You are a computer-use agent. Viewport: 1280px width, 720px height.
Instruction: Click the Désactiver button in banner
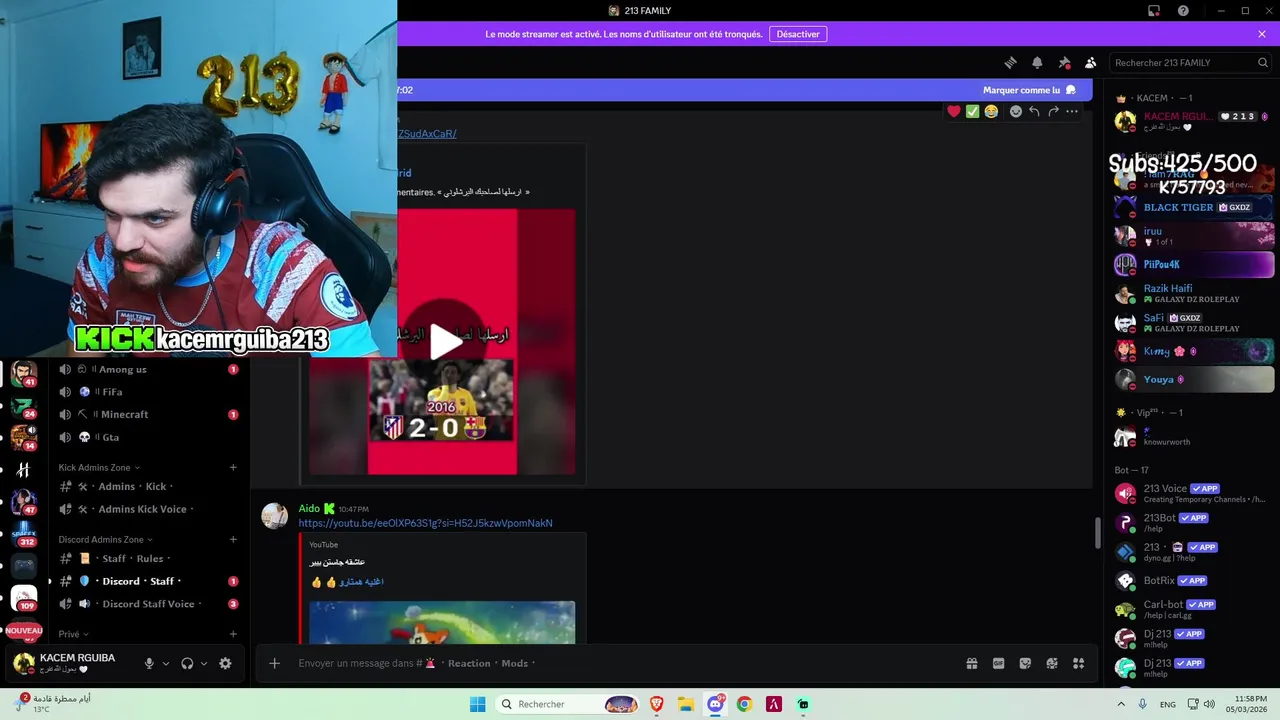[798, 34]
